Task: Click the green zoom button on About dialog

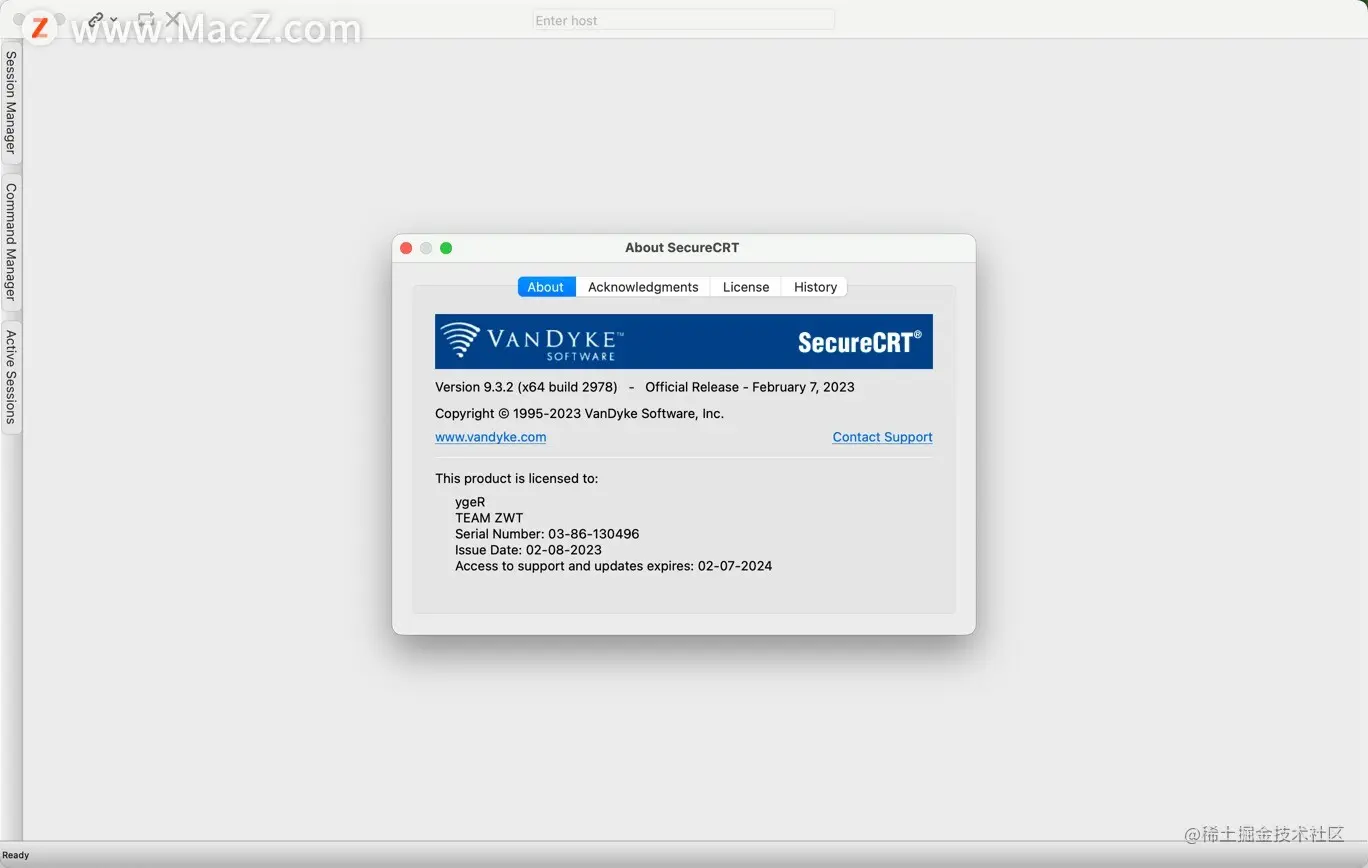Action: point(446,248)
